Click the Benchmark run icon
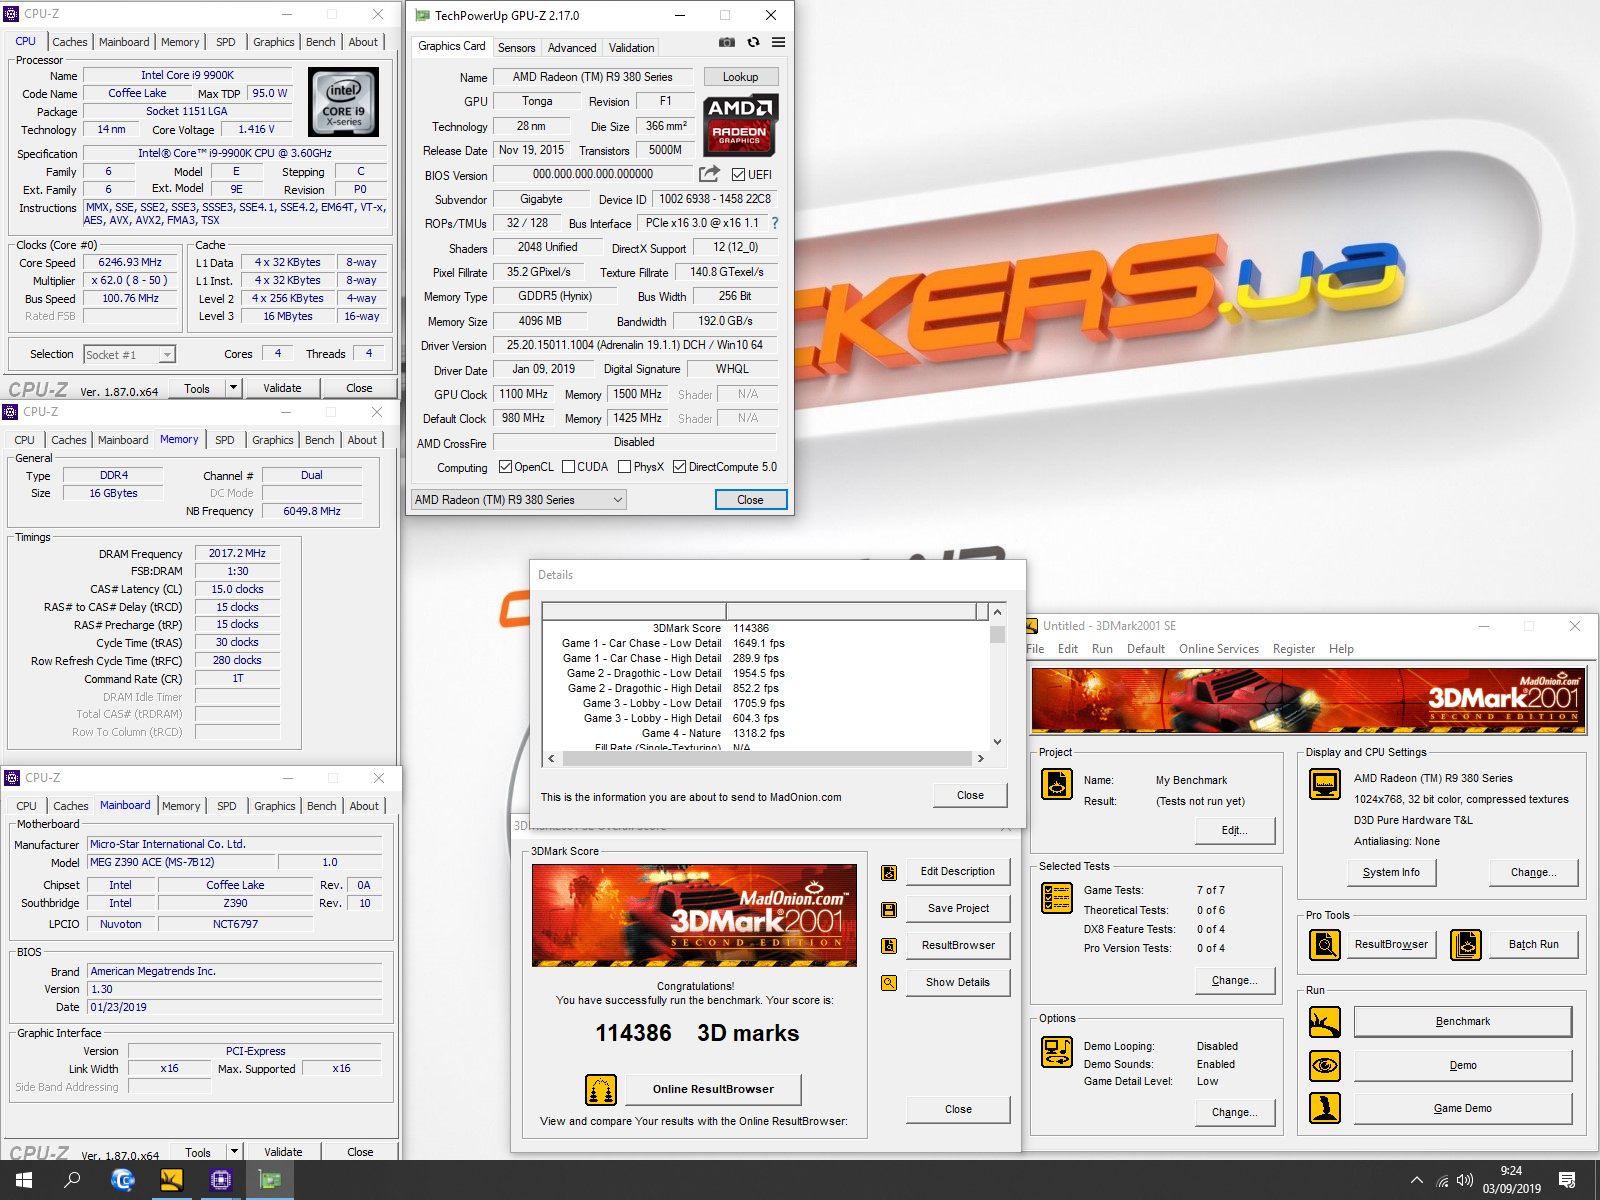 1325,1022
